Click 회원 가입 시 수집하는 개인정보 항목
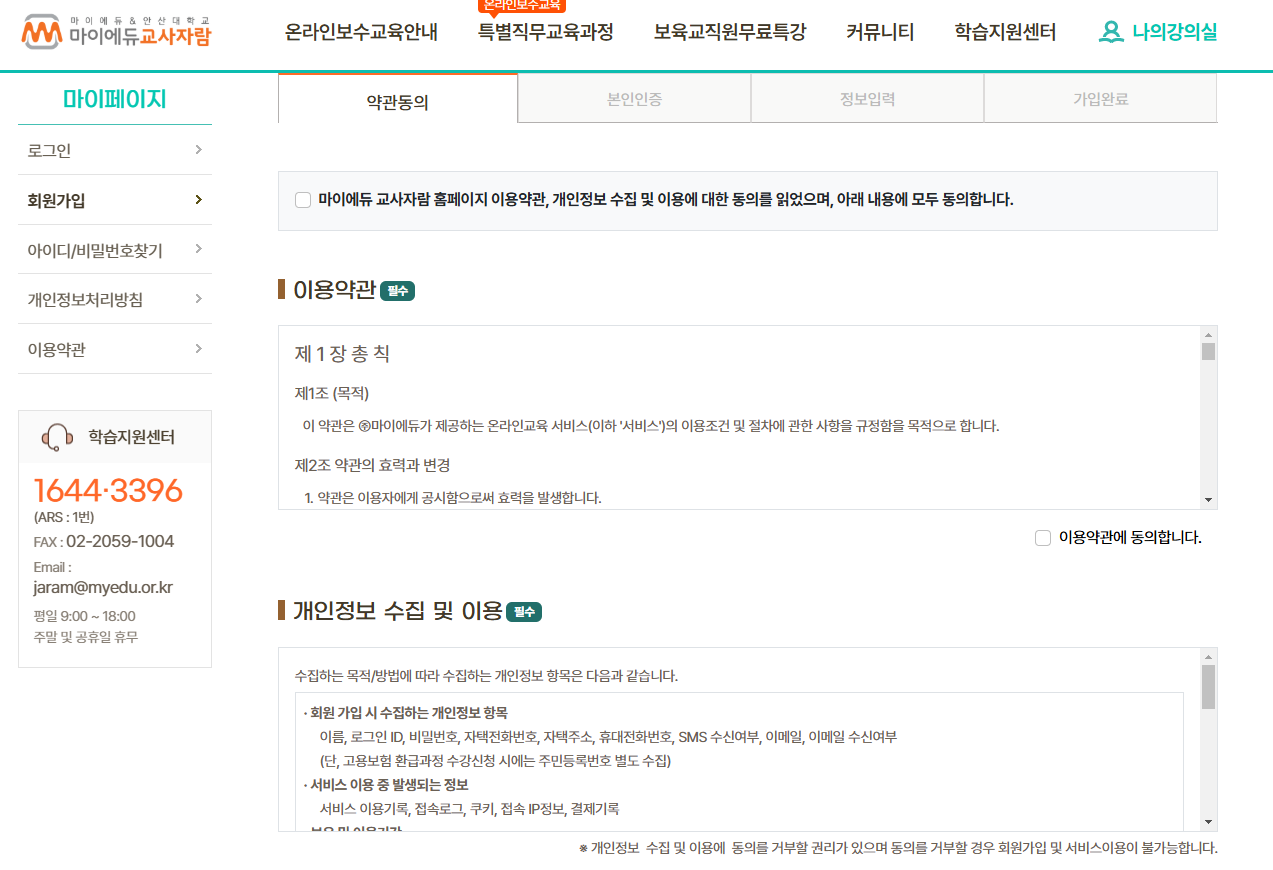The height and width of the screenshot is (870, 1273). coord(409,713)
